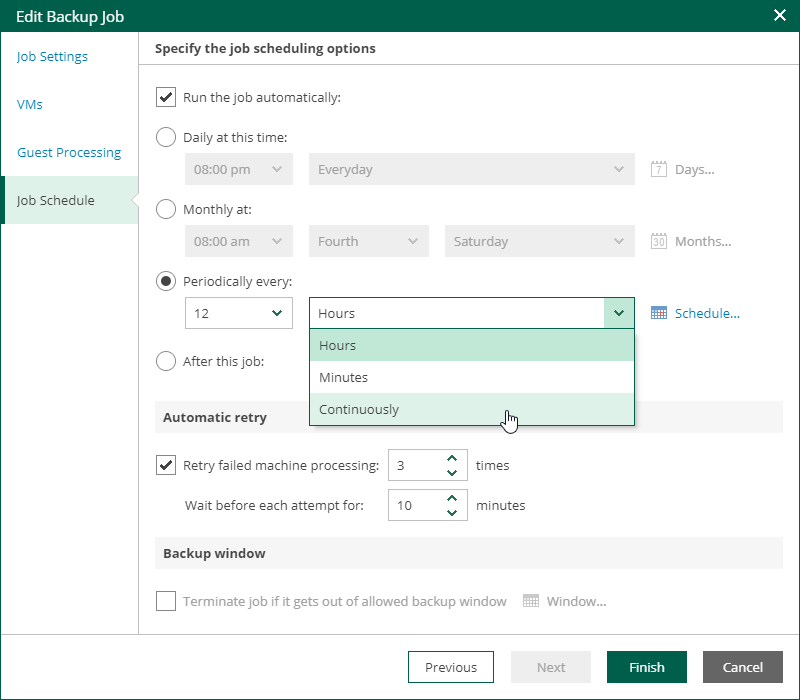Screen dimensions: 800x700
Task: Select the Daily at this time option
Action: tap(166, 137)
